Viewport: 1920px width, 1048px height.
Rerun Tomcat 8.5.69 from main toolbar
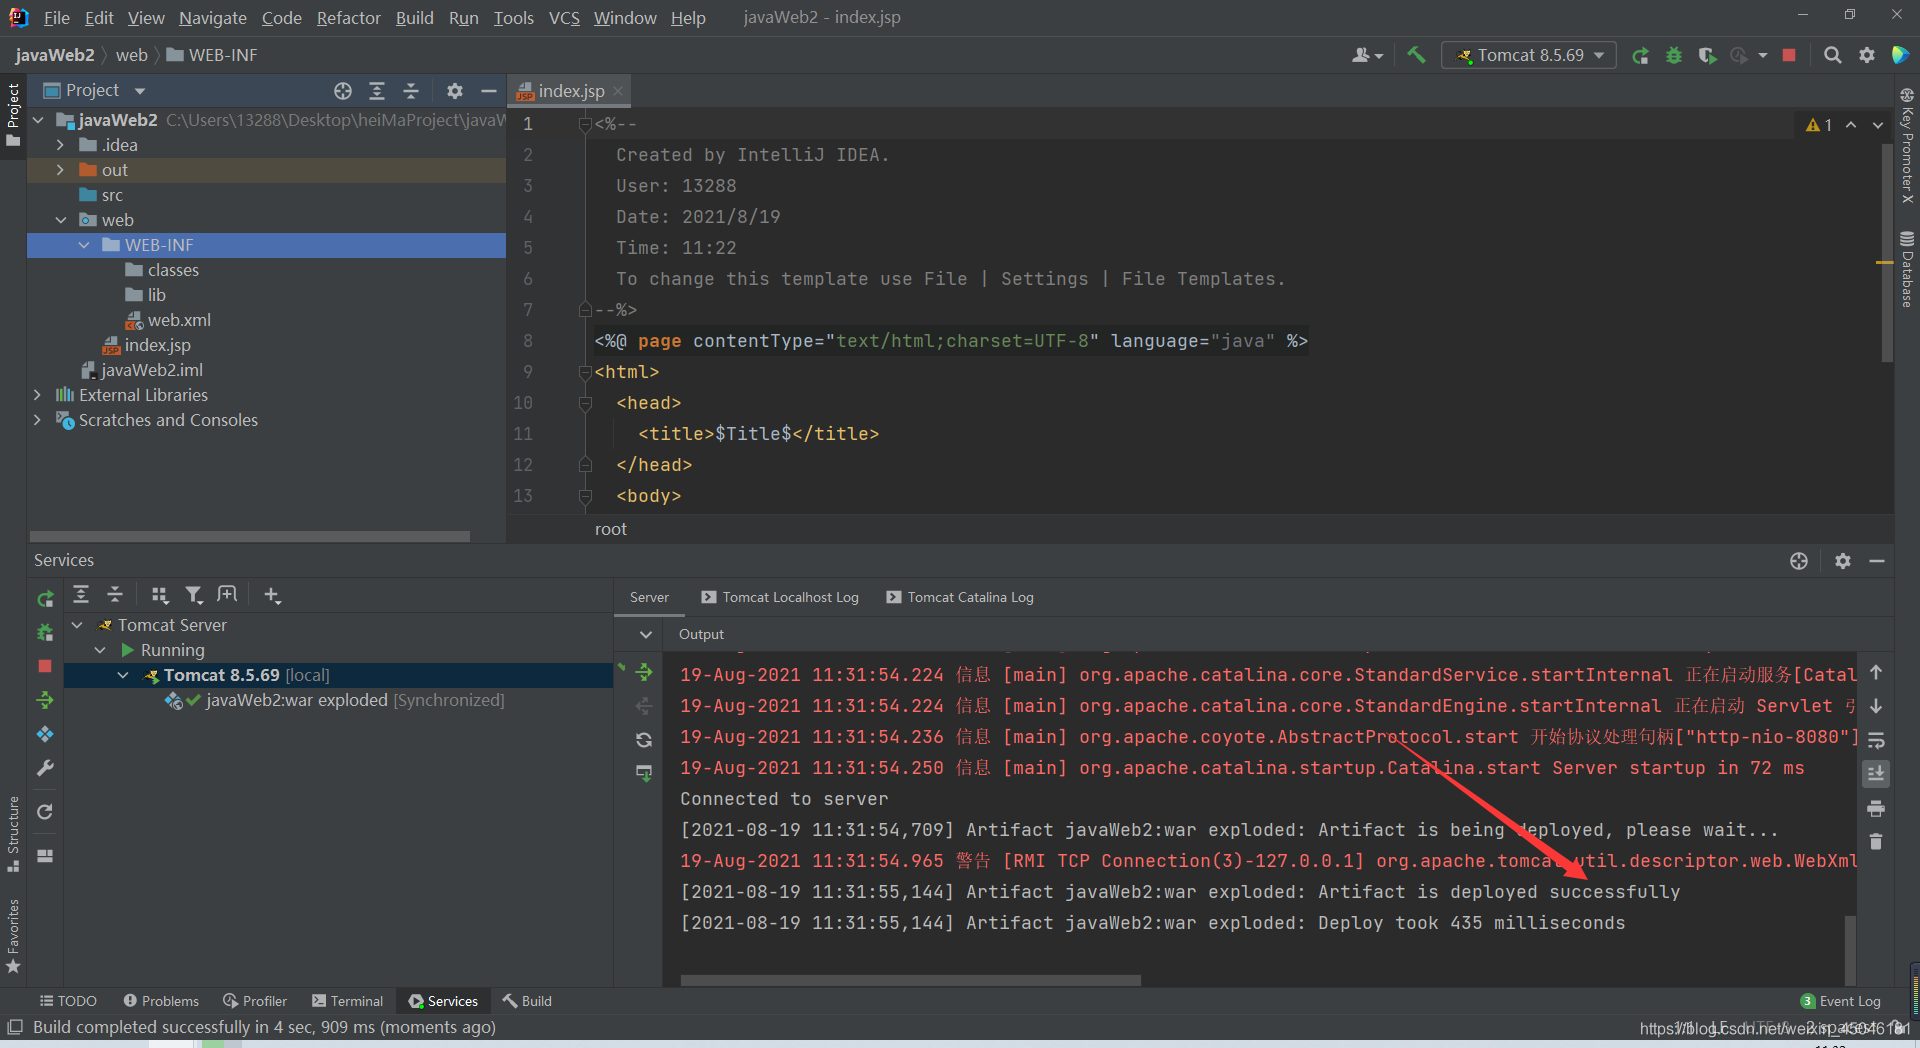tap(1640, 55)
